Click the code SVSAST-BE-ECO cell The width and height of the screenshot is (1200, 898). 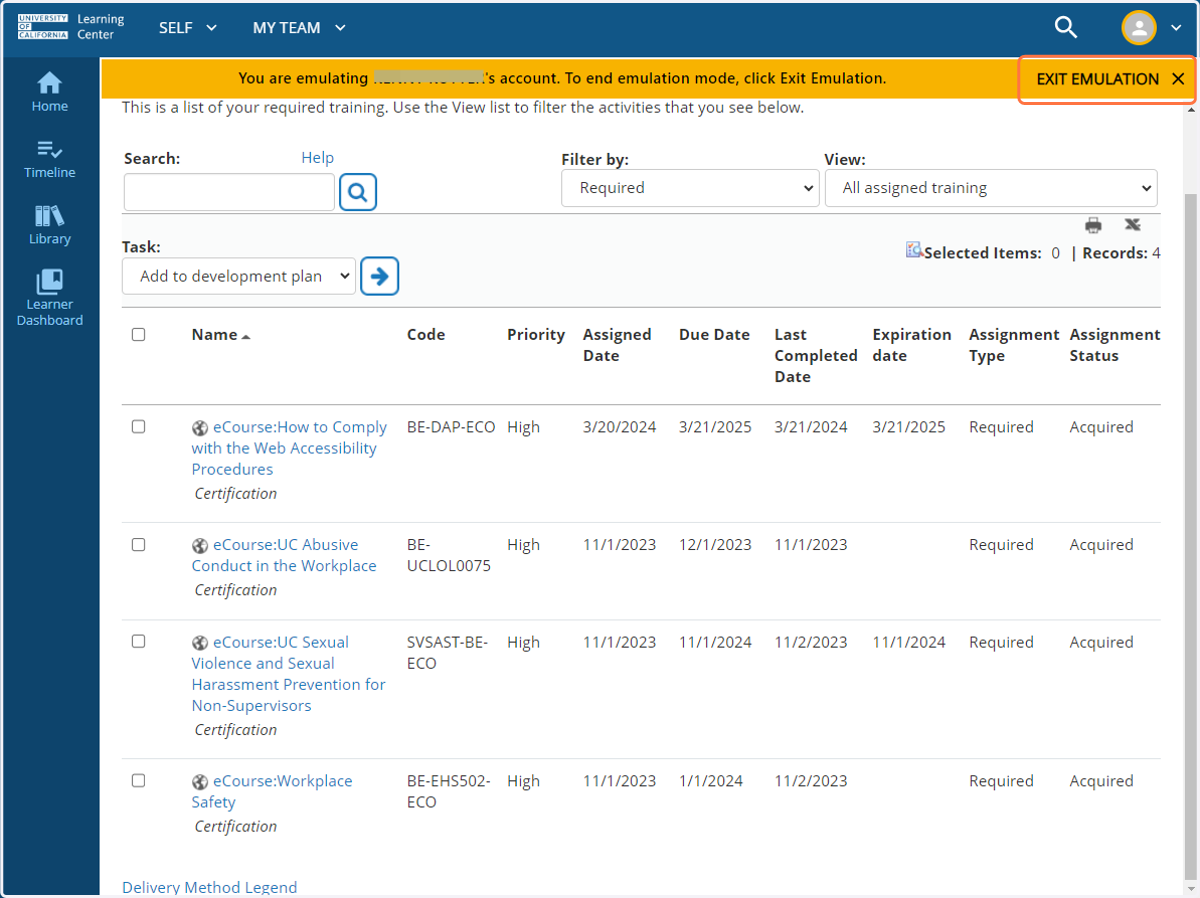point(447,653)
